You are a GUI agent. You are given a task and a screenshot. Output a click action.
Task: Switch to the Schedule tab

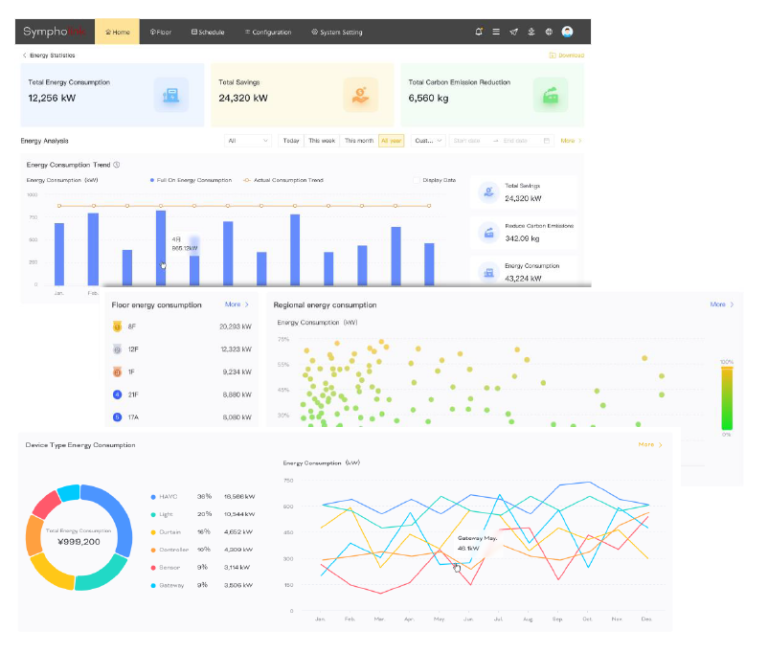click(208, 32)
